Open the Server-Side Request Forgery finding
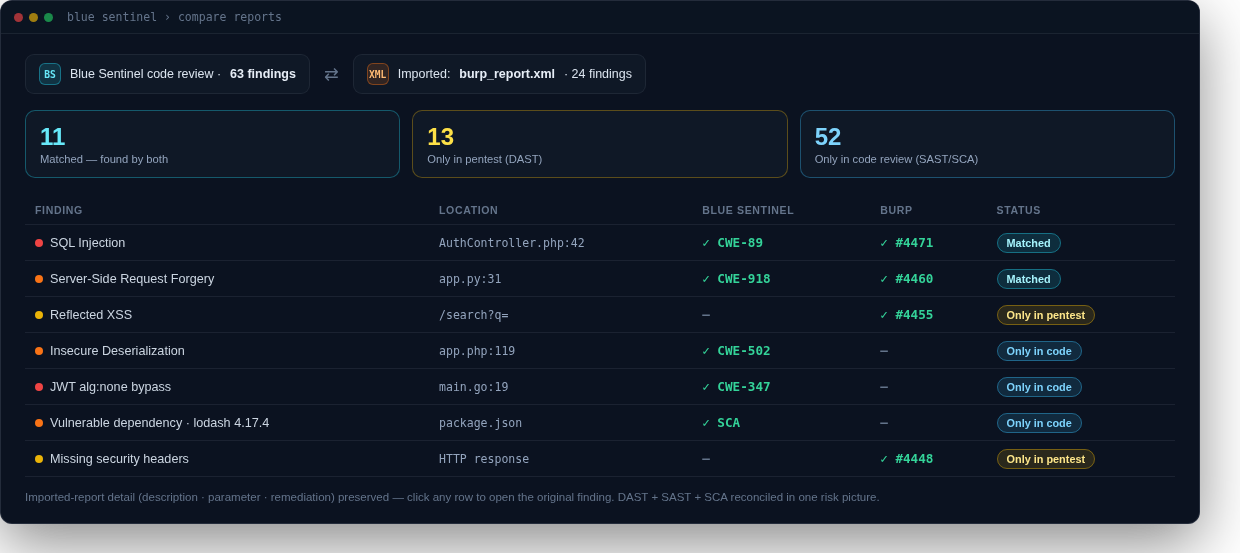The width and height of the screenshot is (1240, 553). 600,279
